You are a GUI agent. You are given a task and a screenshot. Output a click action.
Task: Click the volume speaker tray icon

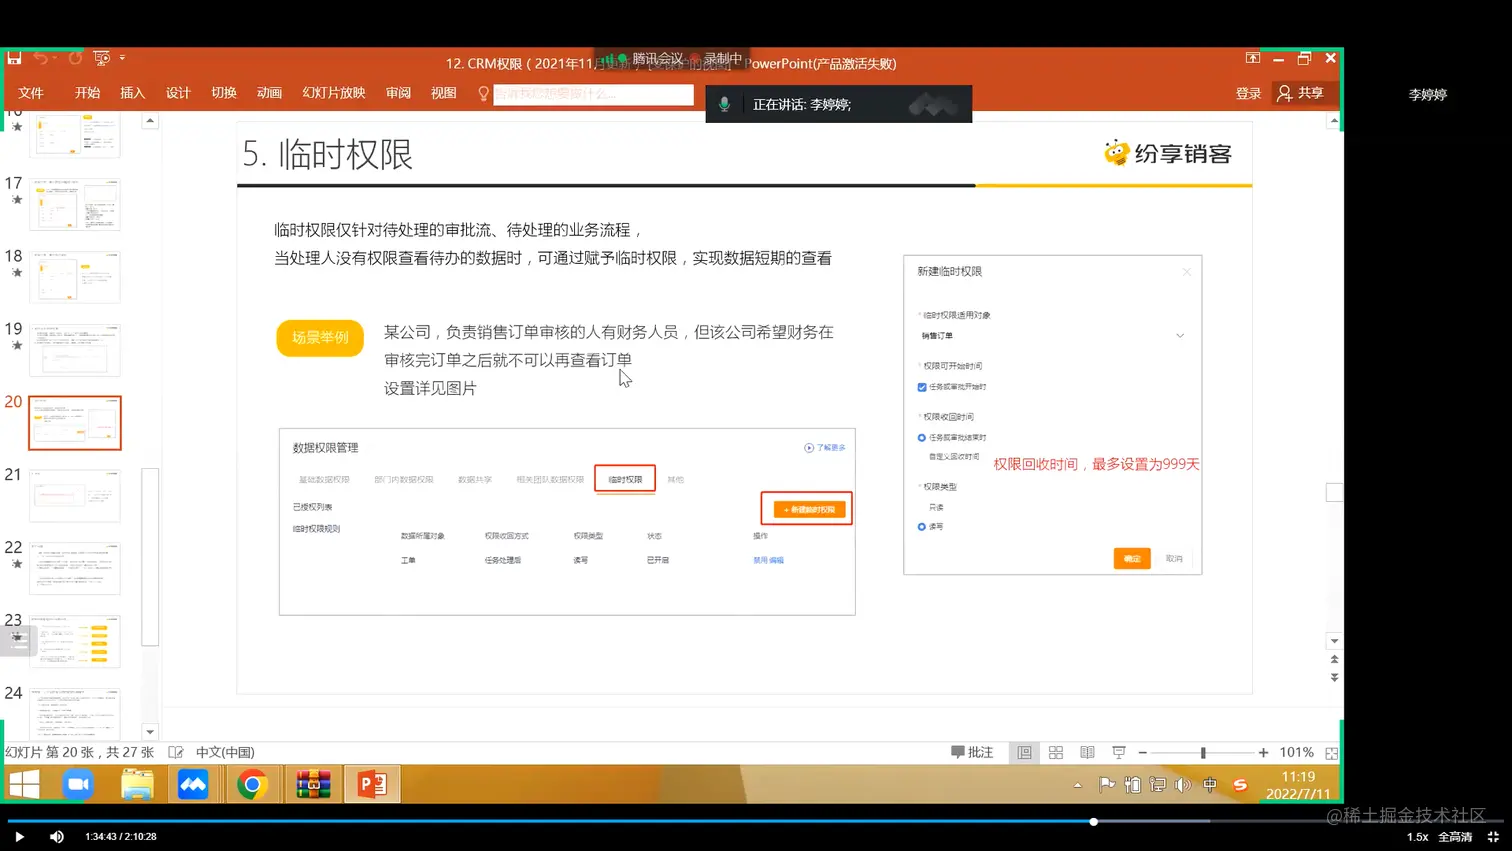(1183, 785)
